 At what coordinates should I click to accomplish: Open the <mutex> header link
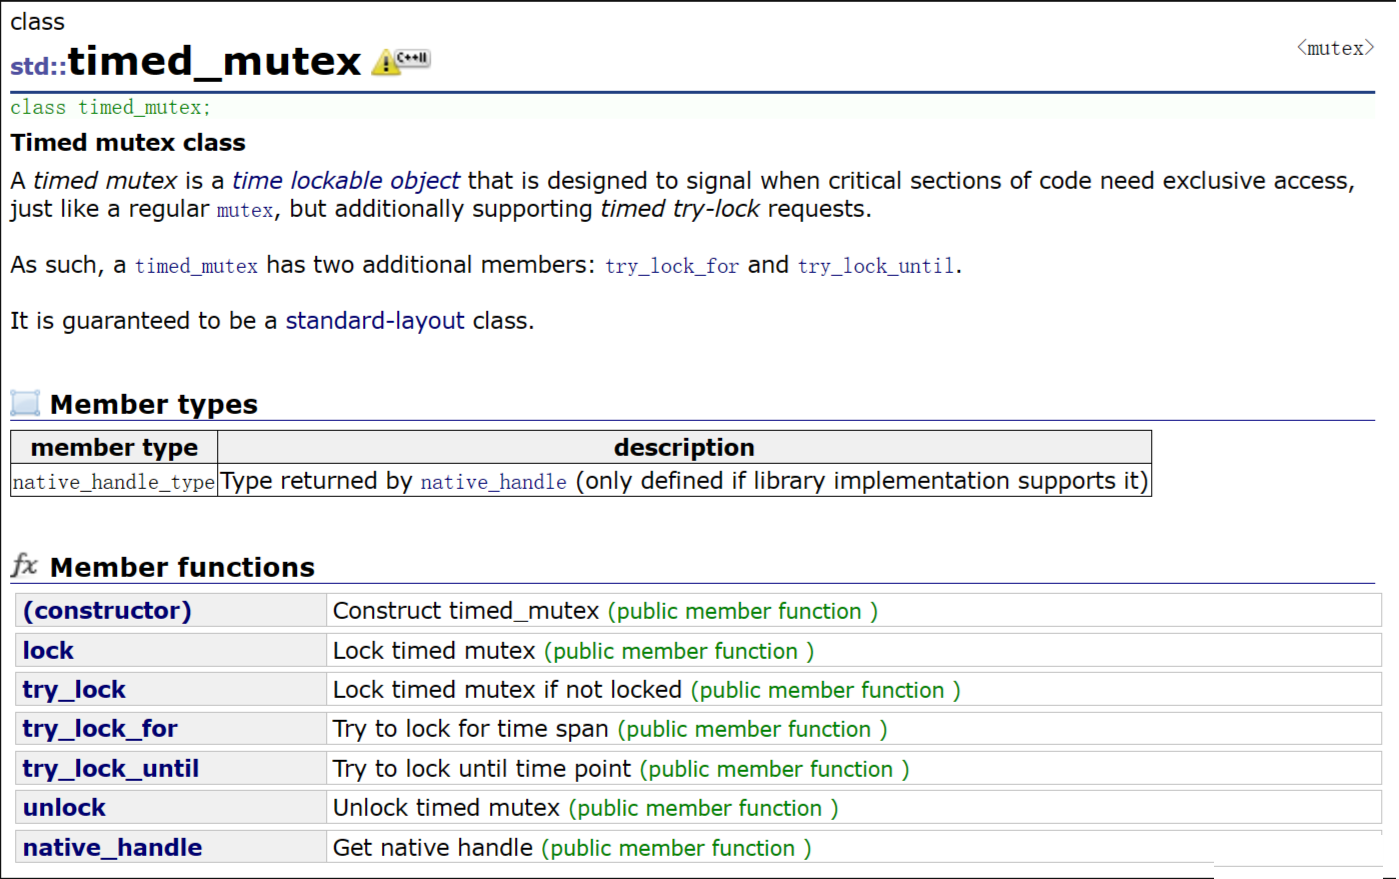pyautogui.click(x=1335, y=48)
